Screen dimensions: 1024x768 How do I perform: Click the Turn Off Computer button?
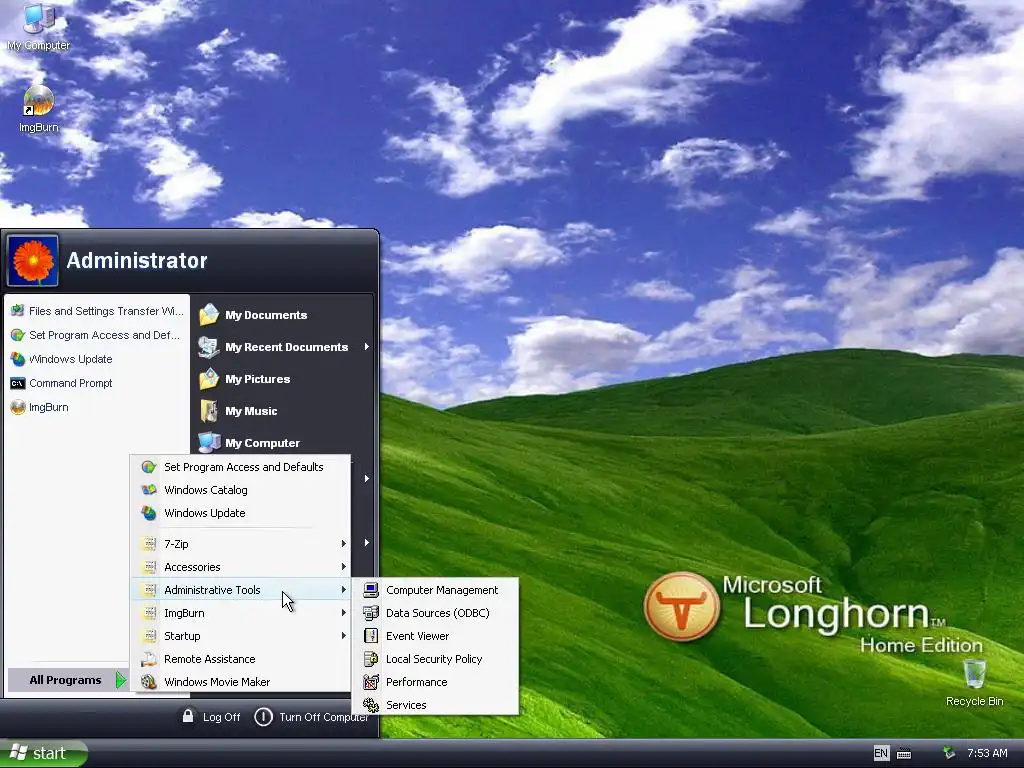click(x=312, y=717)
